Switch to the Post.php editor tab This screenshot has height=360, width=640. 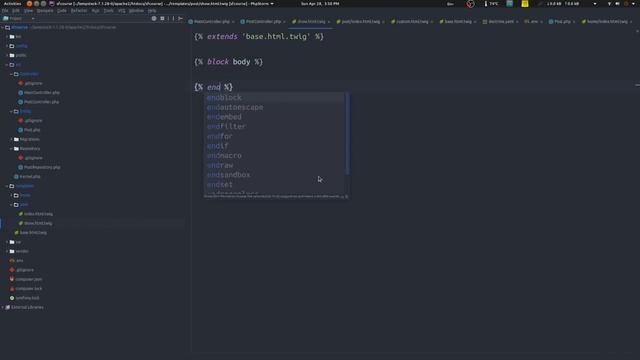pos(562,22)
